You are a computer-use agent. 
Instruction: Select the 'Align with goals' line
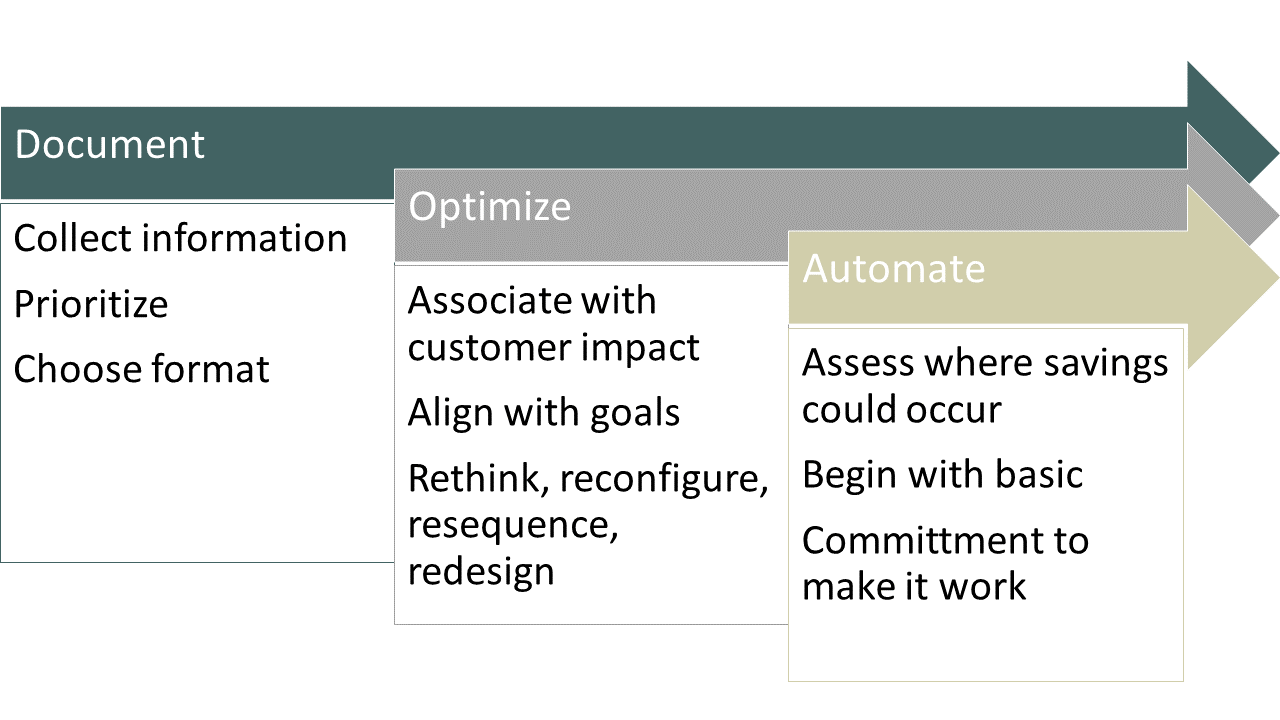pyautogui.click(x=544, y=413)
